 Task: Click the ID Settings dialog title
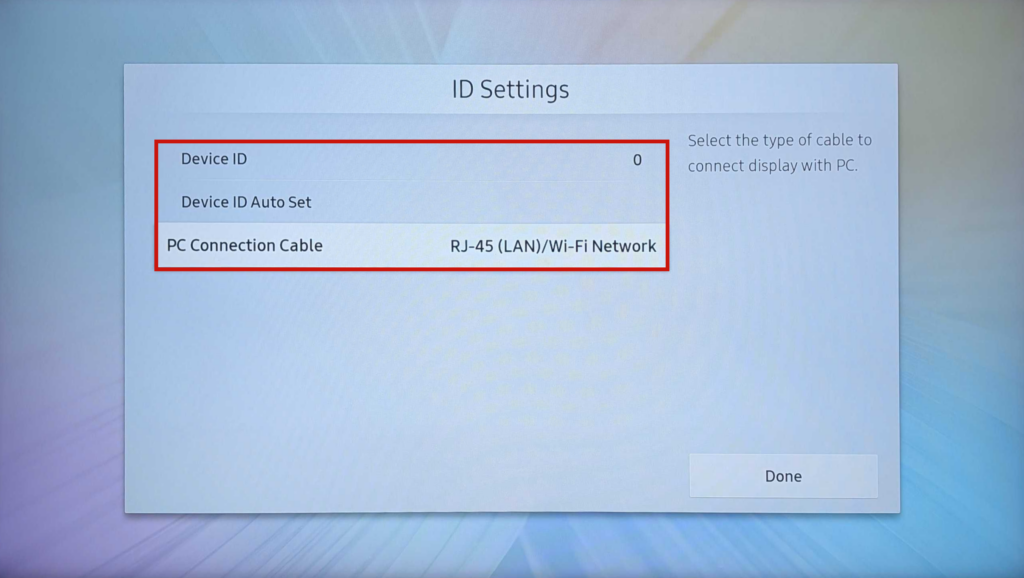pyautogui.click(x=510, y=89)
